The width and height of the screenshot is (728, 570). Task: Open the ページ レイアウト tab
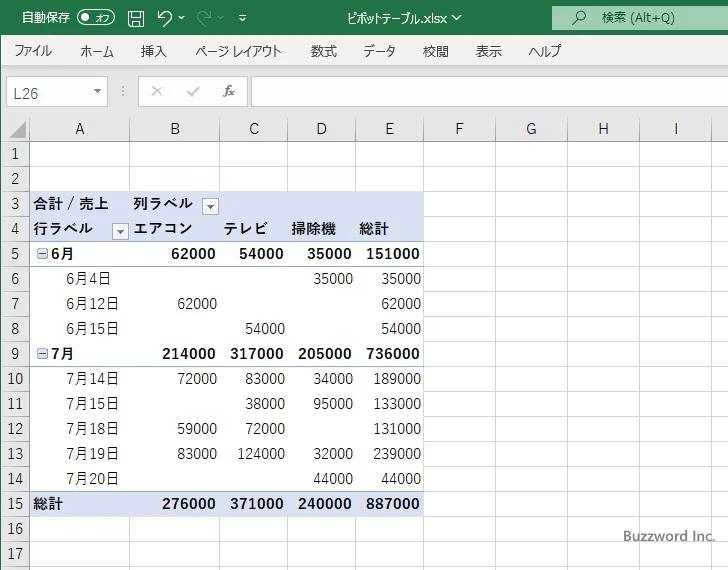(x=238, y=51)
